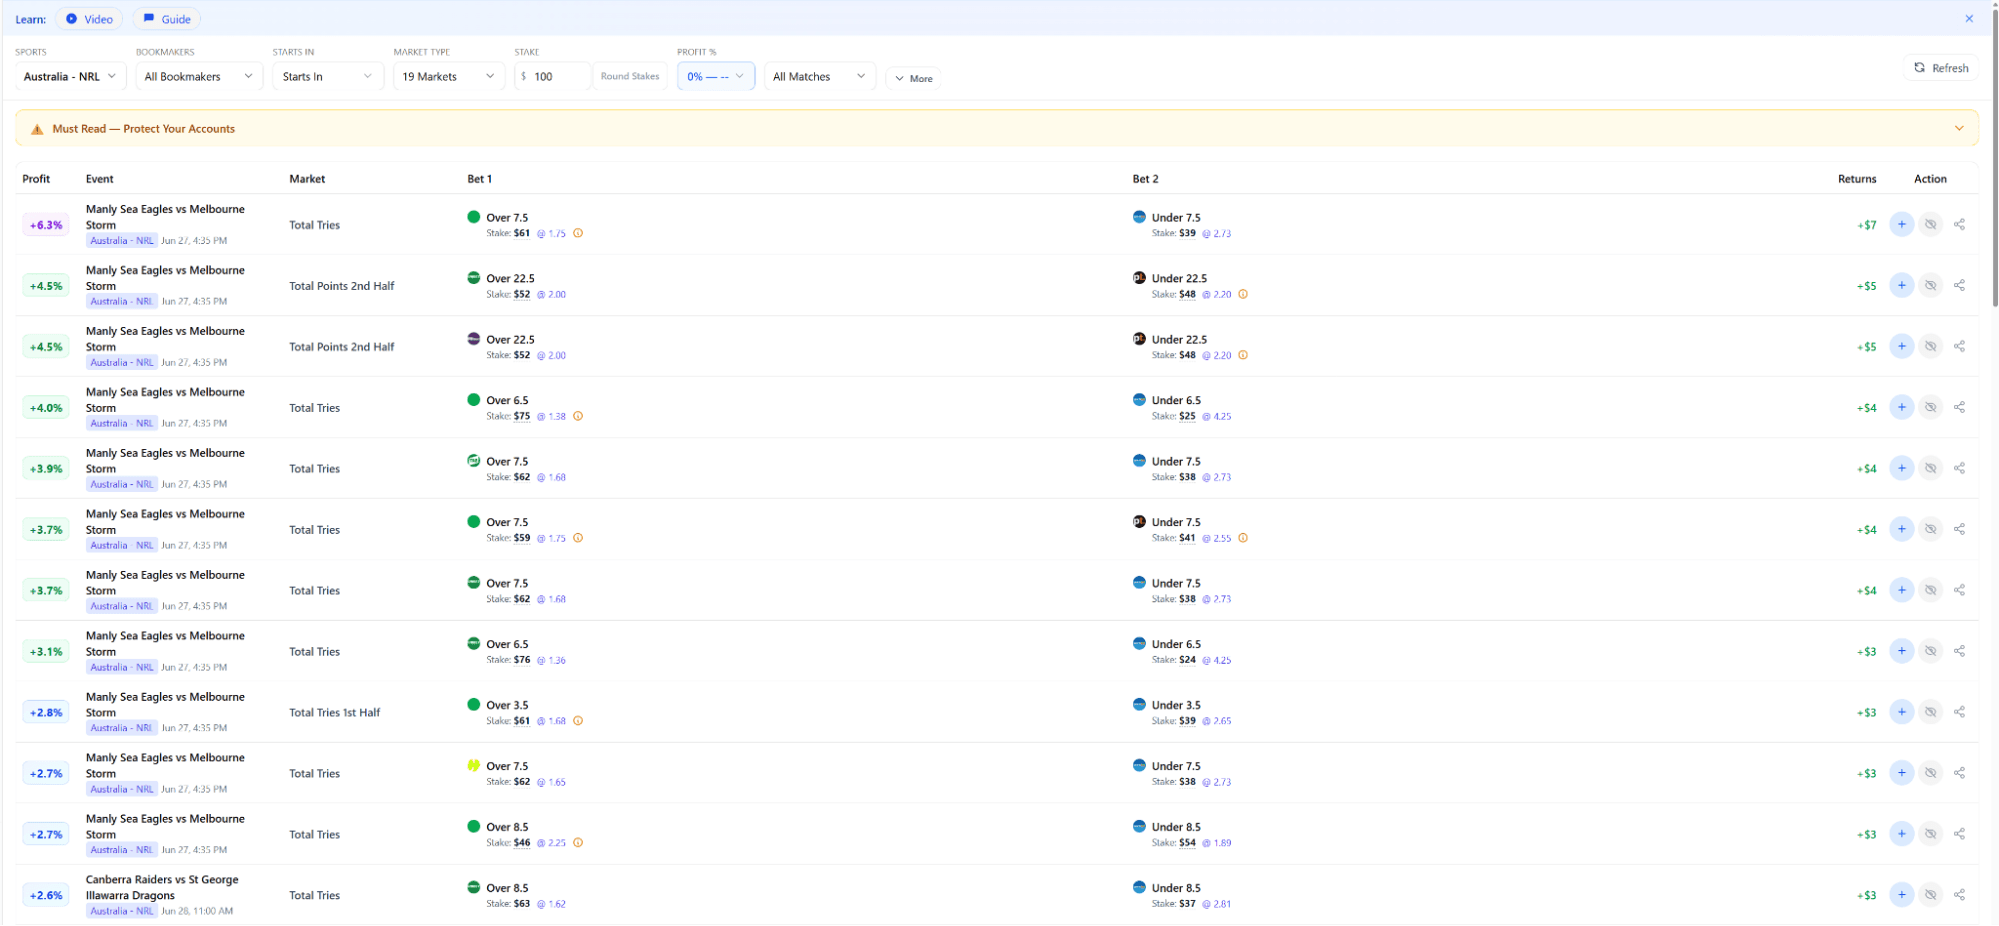This screenshot has width=1999, height=926.
Task: Close the Learn bar with the X
Action: point(1969,19)
